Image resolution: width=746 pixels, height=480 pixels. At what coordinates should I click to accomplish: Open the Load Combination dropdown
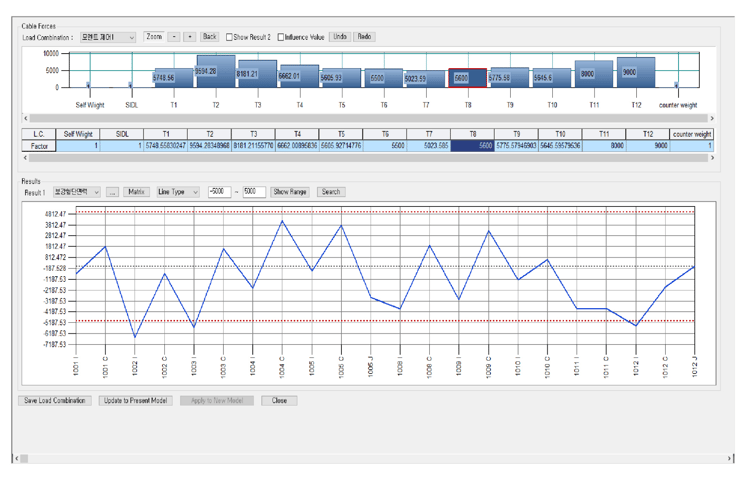(x=107, y=37)
